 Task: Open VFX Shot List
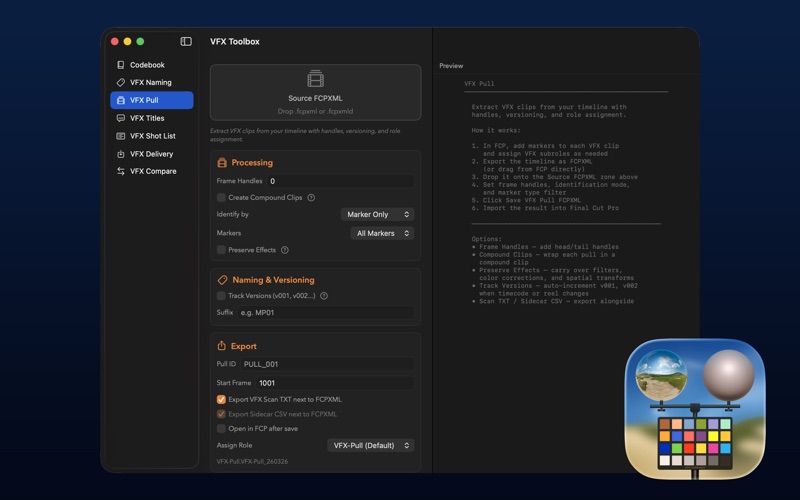click(x=152, y=136)
